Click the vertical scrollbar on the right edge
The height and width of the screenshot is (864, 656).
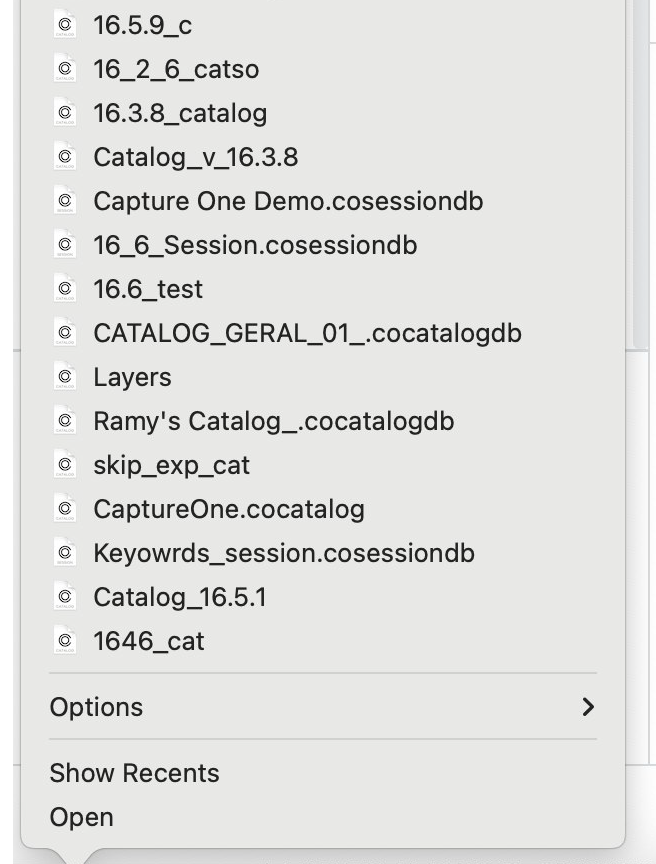tap(642, 174)
